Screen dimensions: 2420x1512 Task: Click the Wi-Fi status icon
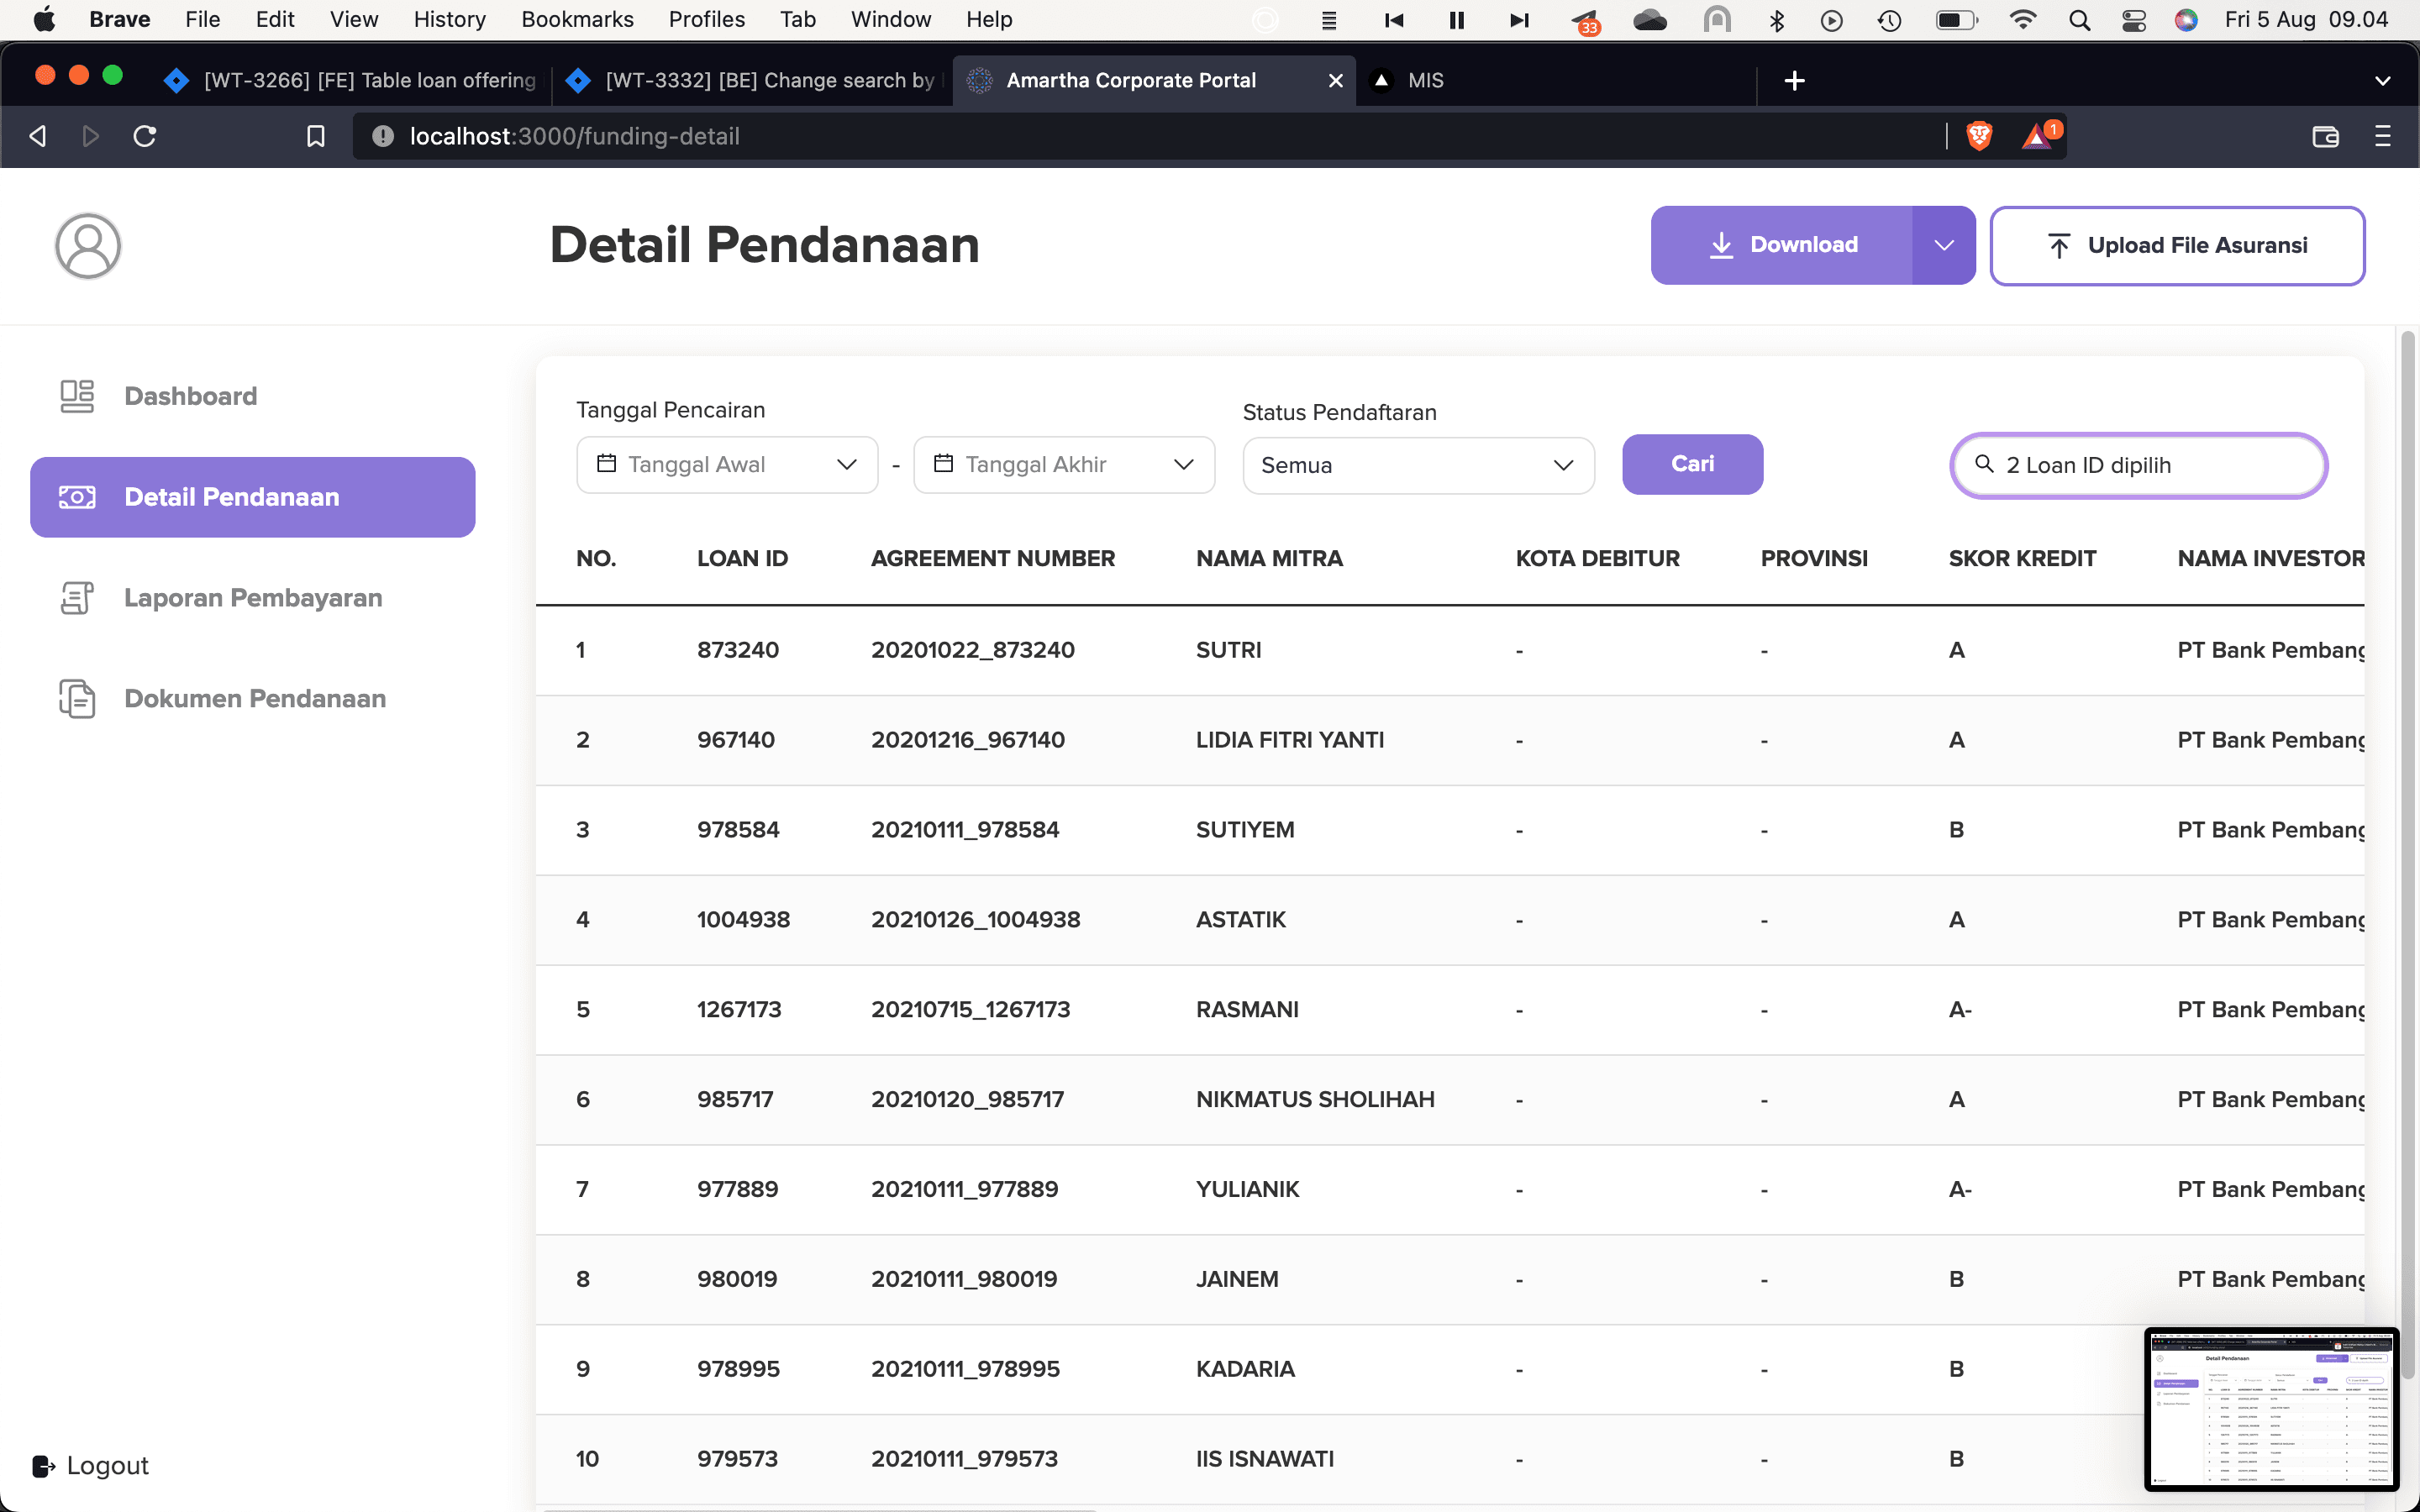point(2023,20)
